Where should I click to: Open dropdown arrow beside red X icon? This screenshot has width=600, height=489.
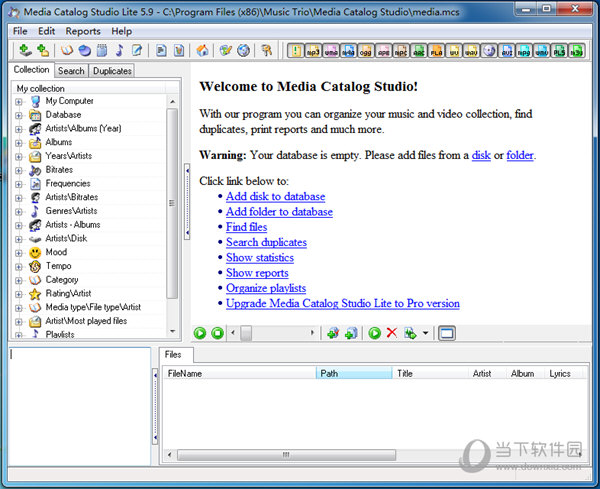tap(426, 333)
